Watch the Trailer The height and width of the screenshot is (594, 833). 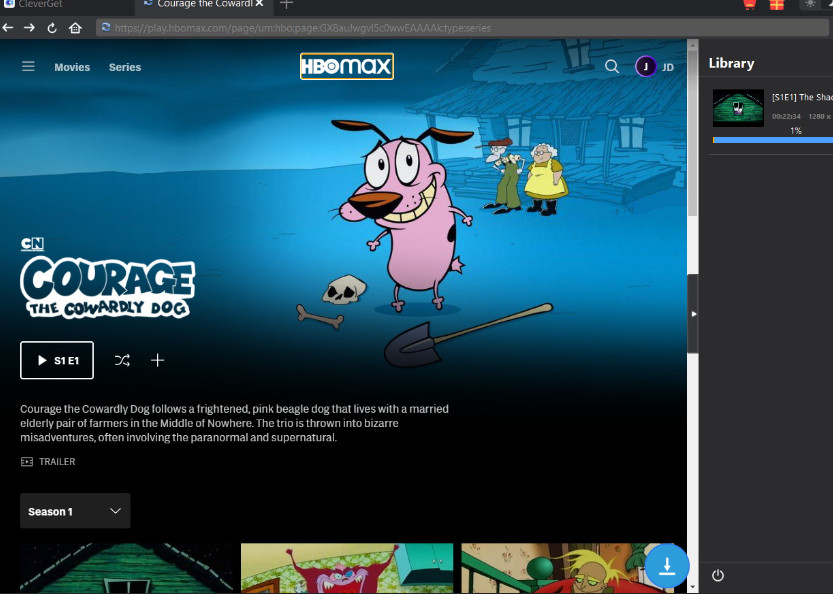tap(48, 462)
